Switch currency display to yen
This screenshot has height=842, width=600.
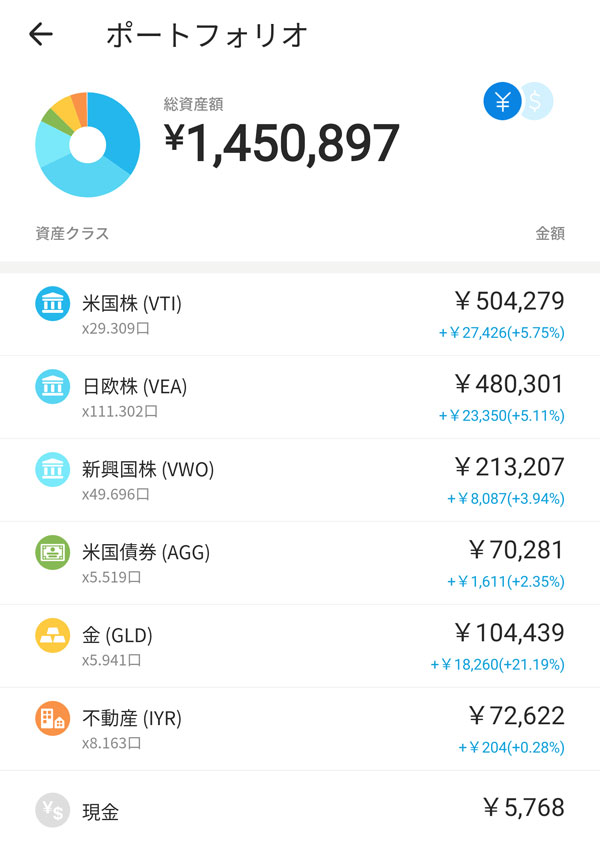(x=502, y=101)
